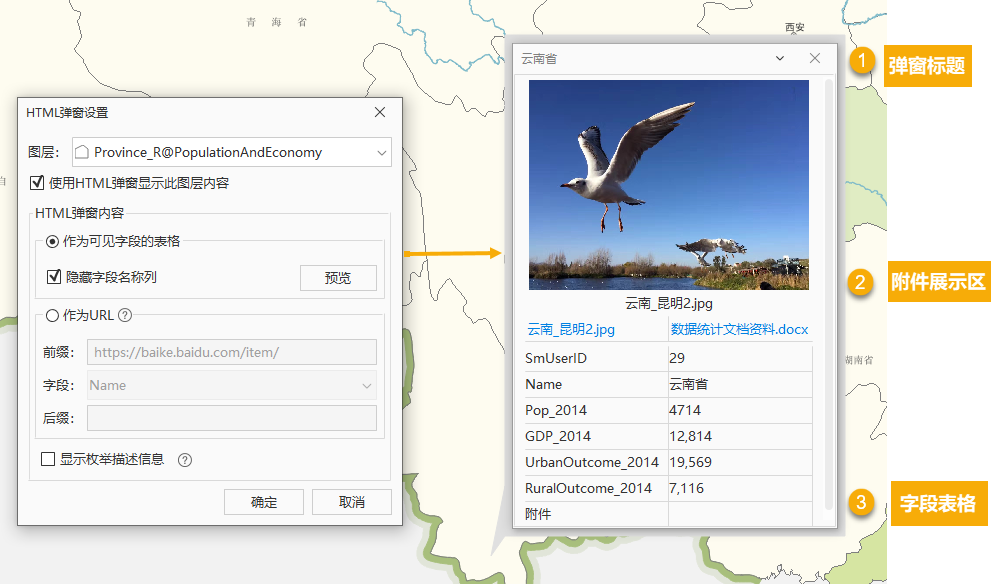Close the HTML弹窗设置 dialog
This screenshot has height=584, width=993.
click(380, 113)
